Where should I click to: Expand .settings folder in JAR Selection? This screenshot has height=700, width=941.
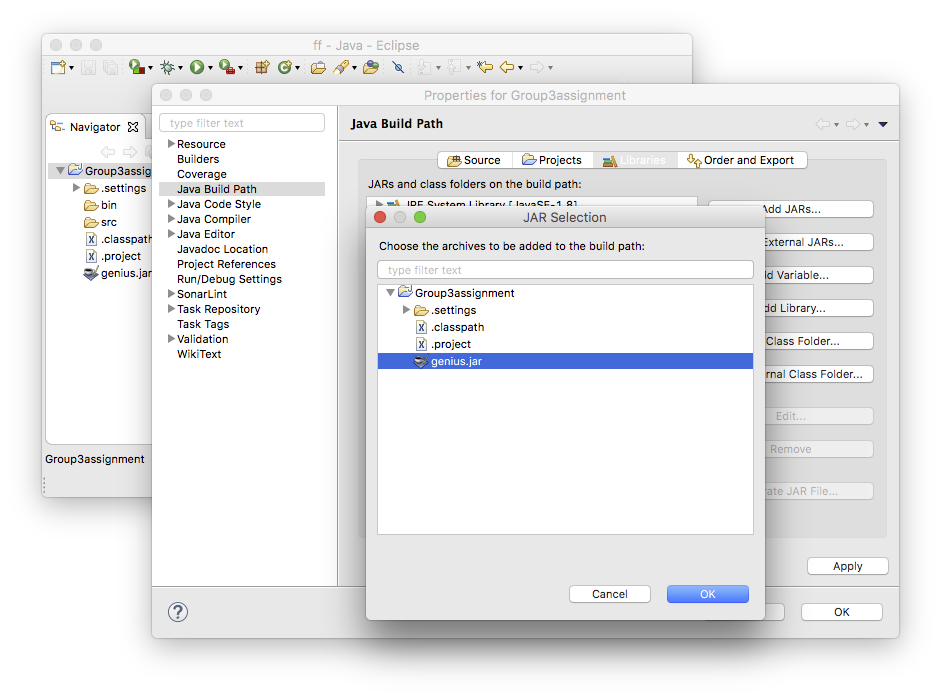pyautogui.click(x=406, y=310)
